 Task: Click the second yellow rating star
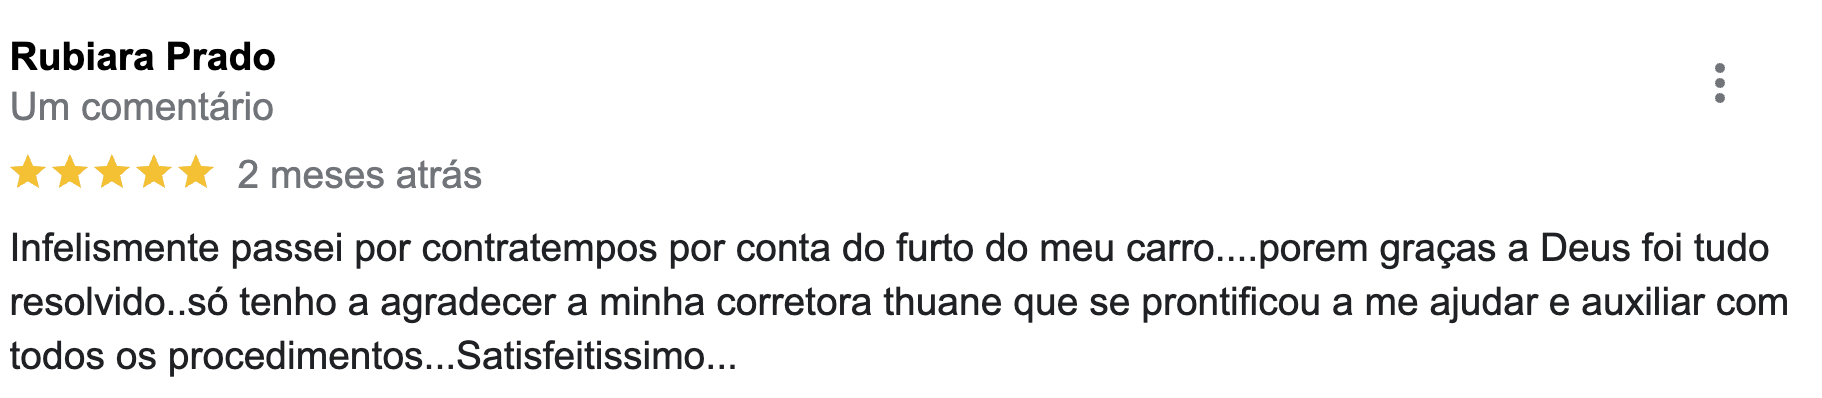(x=70, y=173)
